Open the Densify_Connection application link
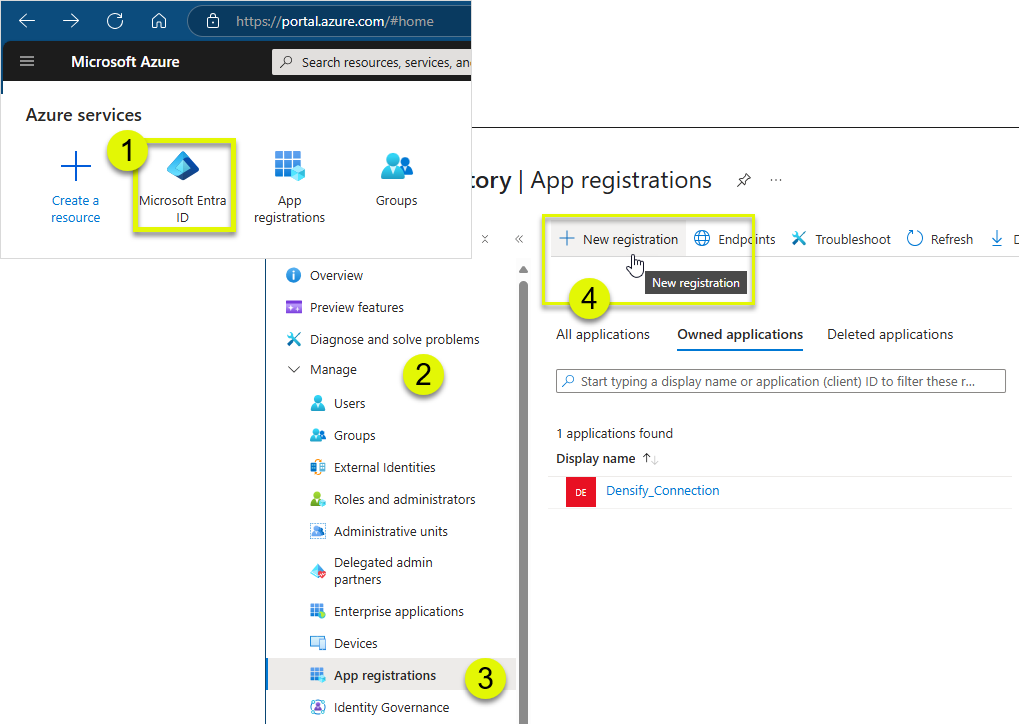This screenshot has width=1019, height=724. 662,491
